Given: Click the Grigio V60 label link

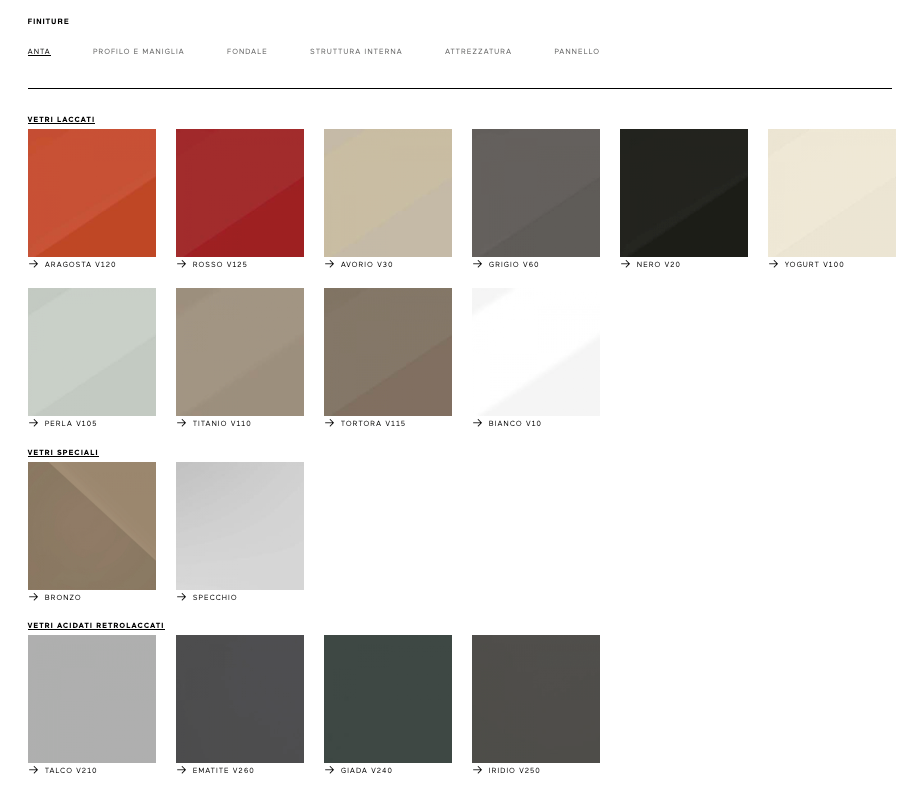Looking at the screenshot, I should [x=513, y=265].
